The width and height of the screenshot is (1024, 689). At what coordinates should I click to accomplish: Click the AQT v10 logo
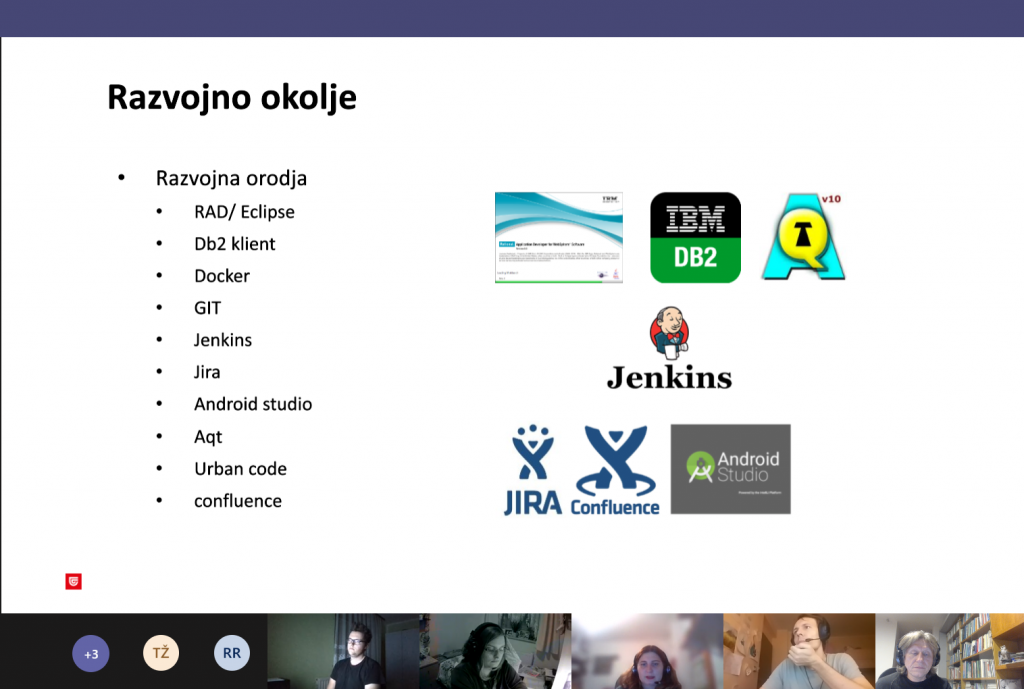coord(804,237)
